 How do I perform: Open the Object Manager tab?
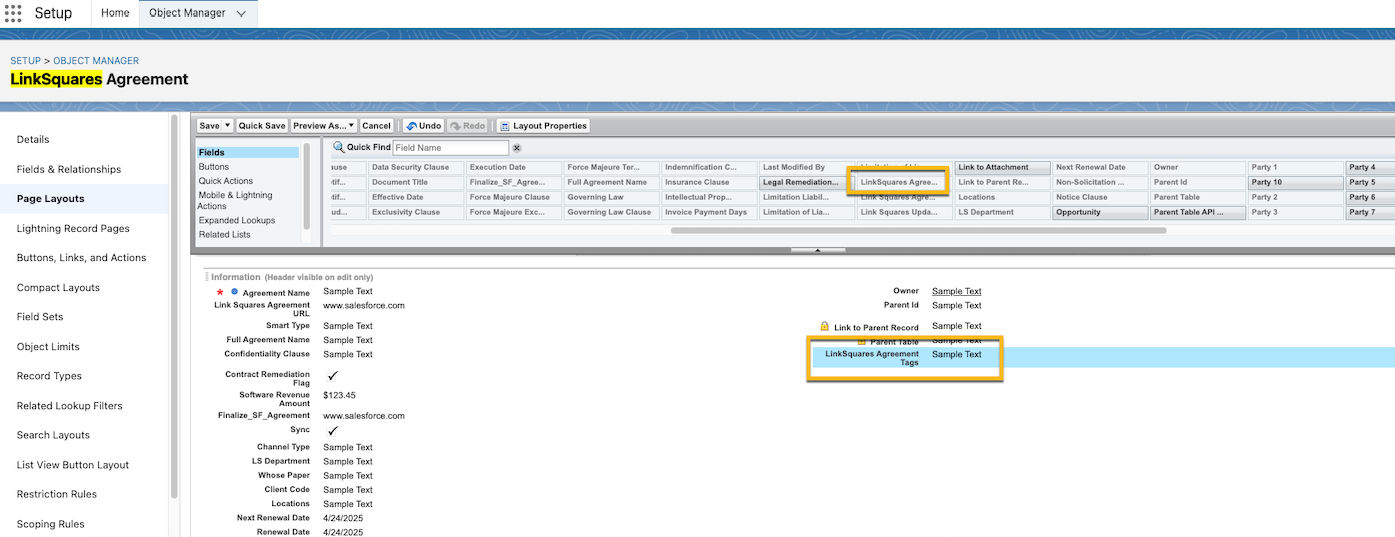[x=187, y=13]
